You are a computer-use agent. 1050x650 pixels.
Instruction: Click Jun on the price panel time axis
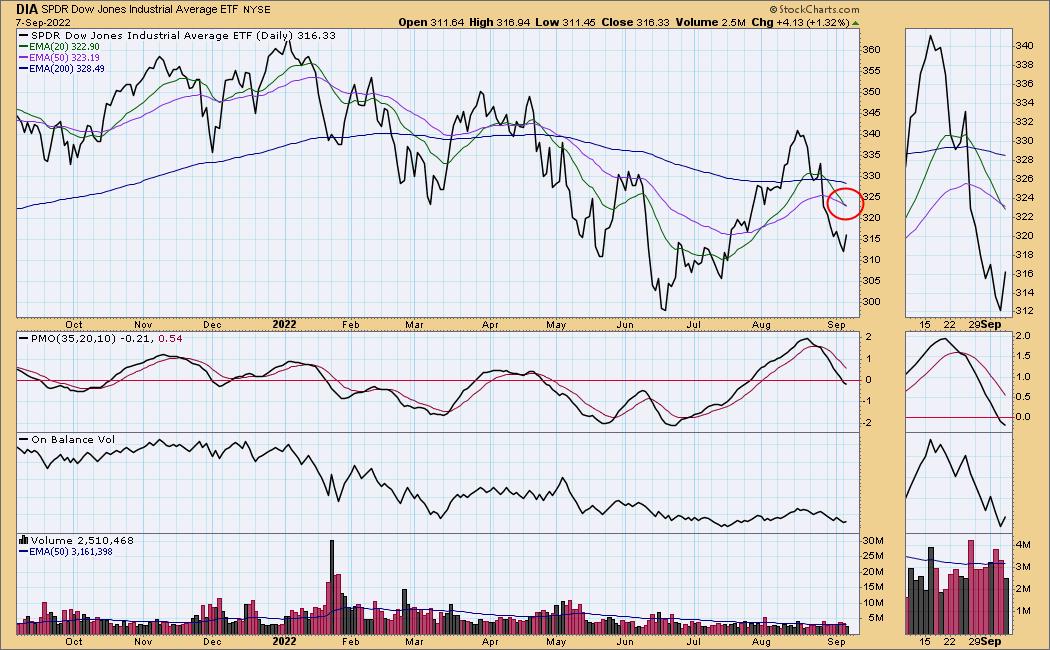625,325
